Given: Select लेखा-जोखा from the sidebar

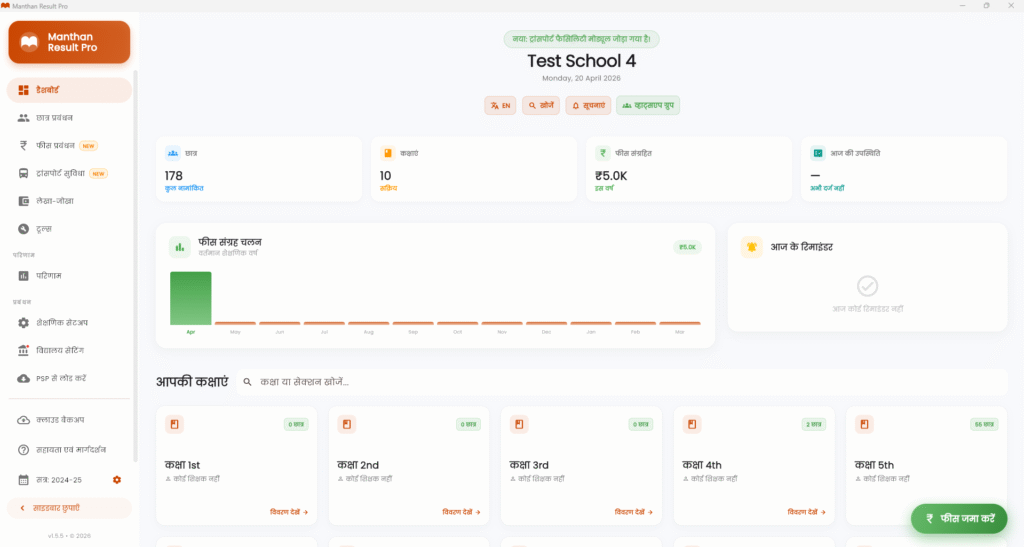Looking at the screenshot, I should [55, 201].
